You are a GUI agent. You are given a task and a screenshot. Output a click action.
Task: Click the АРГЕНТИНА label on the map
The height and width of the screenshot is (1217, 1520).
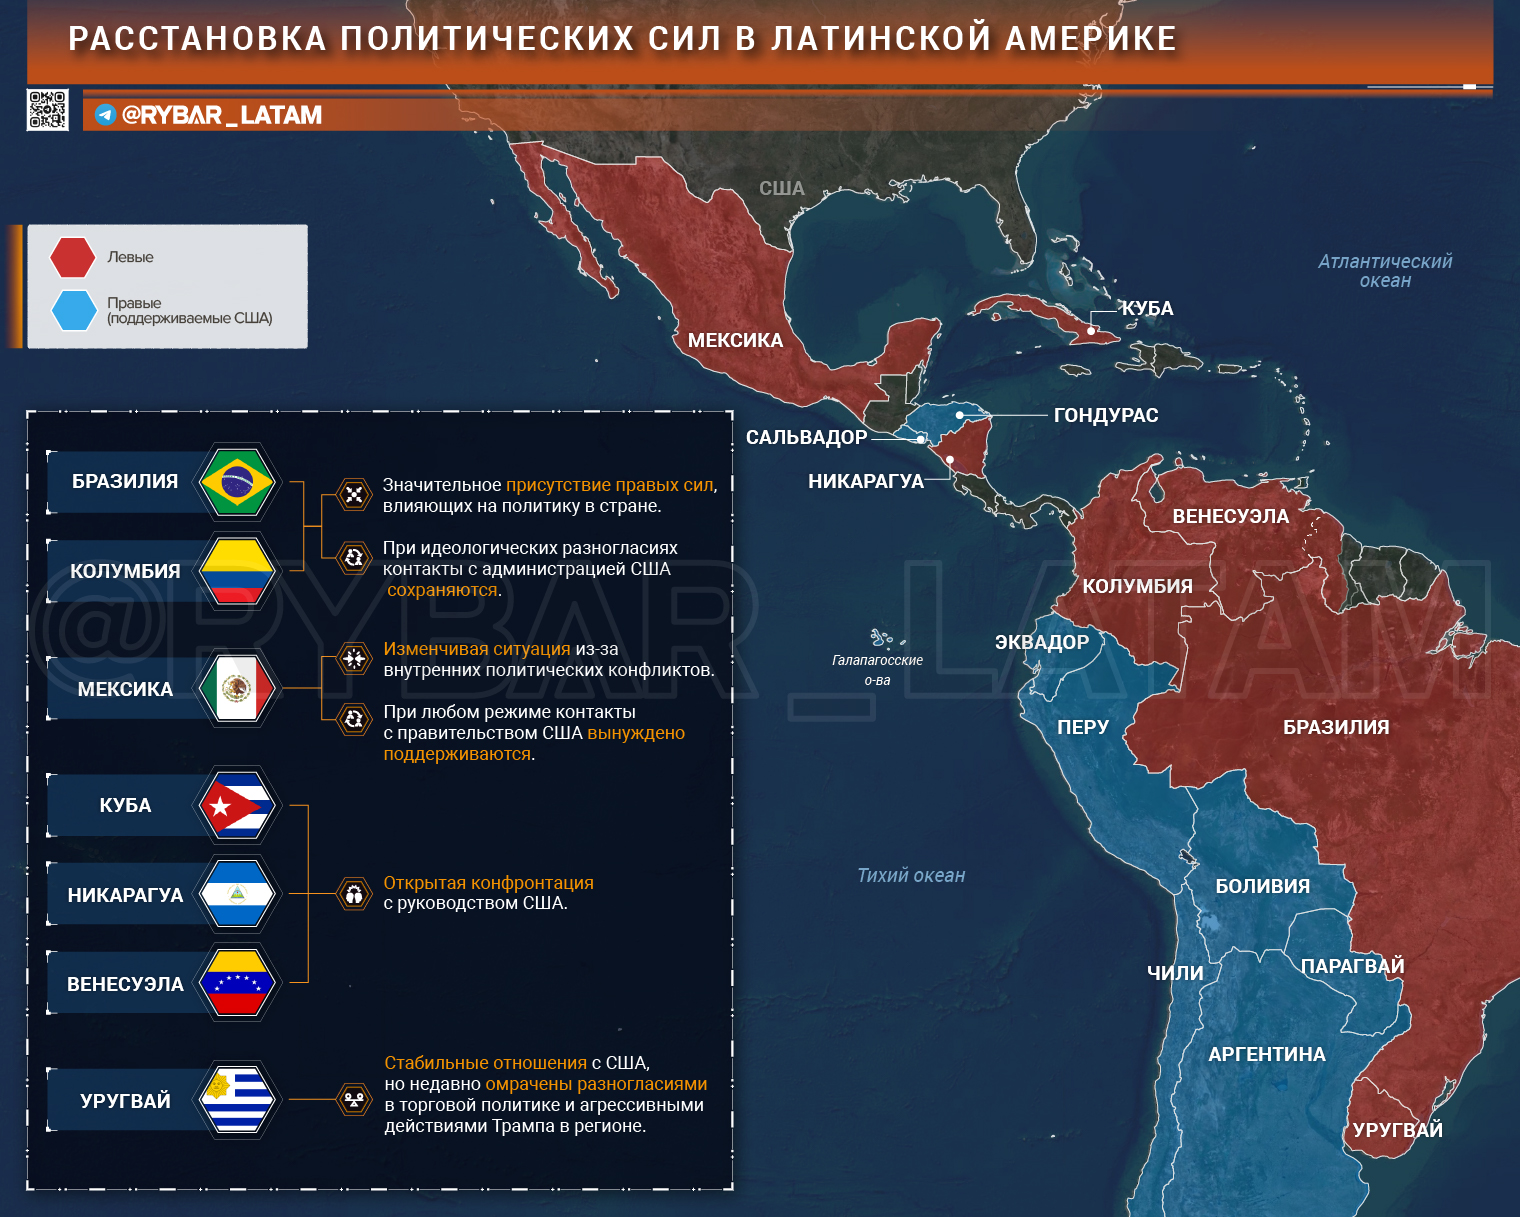coord(1266,1055)
